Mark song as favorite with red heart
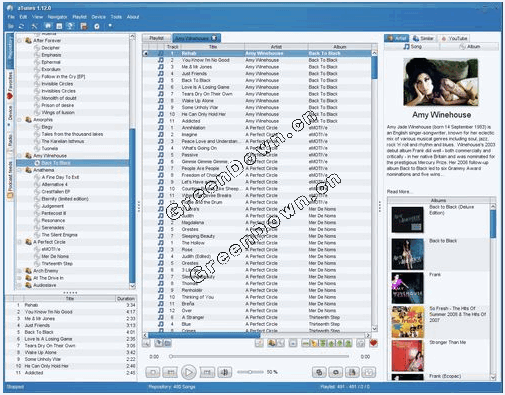 pos(373,343)
